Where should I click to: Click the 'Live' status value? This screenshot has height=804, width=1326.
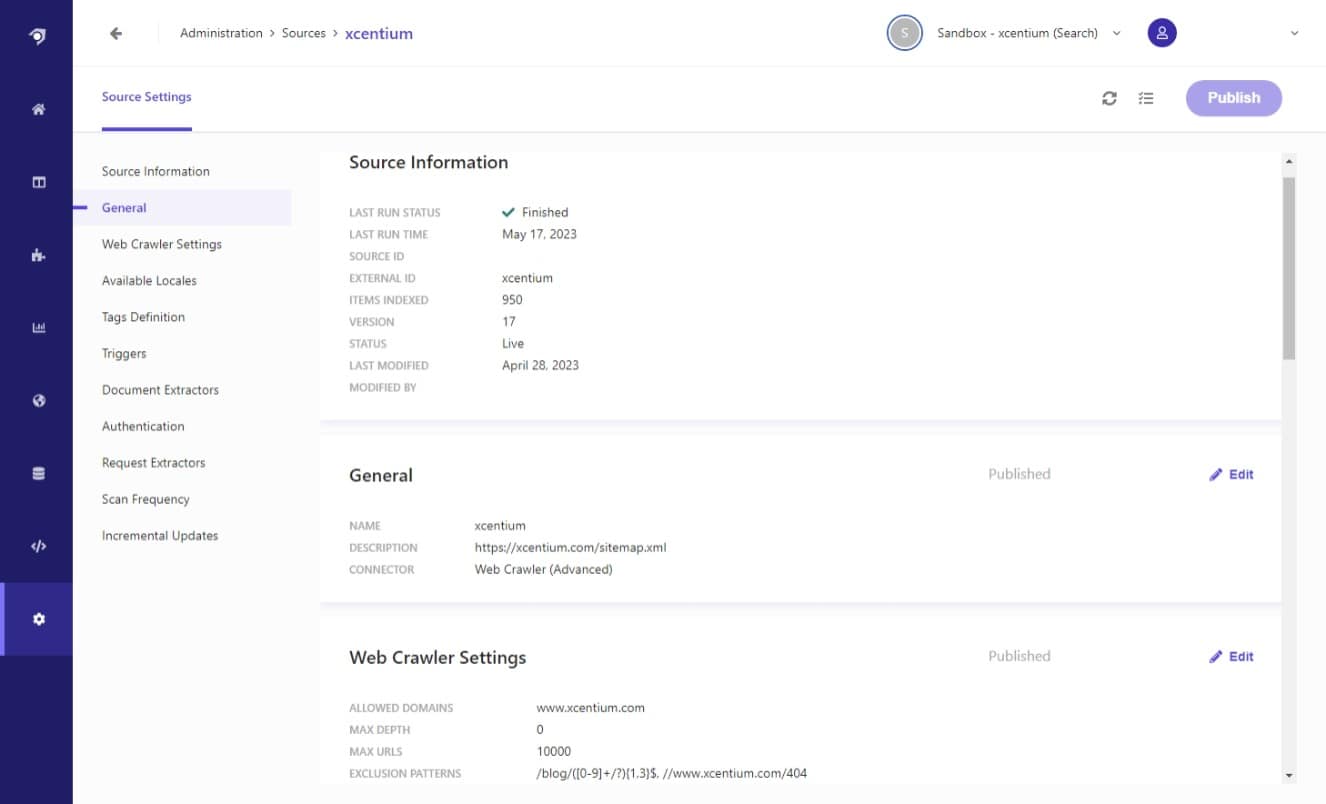[x=513, y=344]
